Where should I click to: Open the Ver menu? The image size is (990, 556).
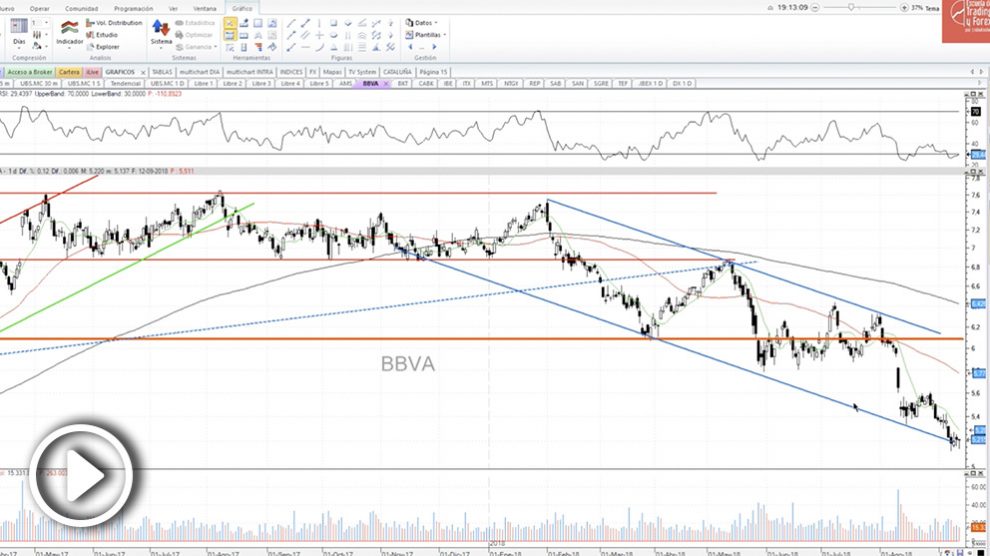pos(173,8)
